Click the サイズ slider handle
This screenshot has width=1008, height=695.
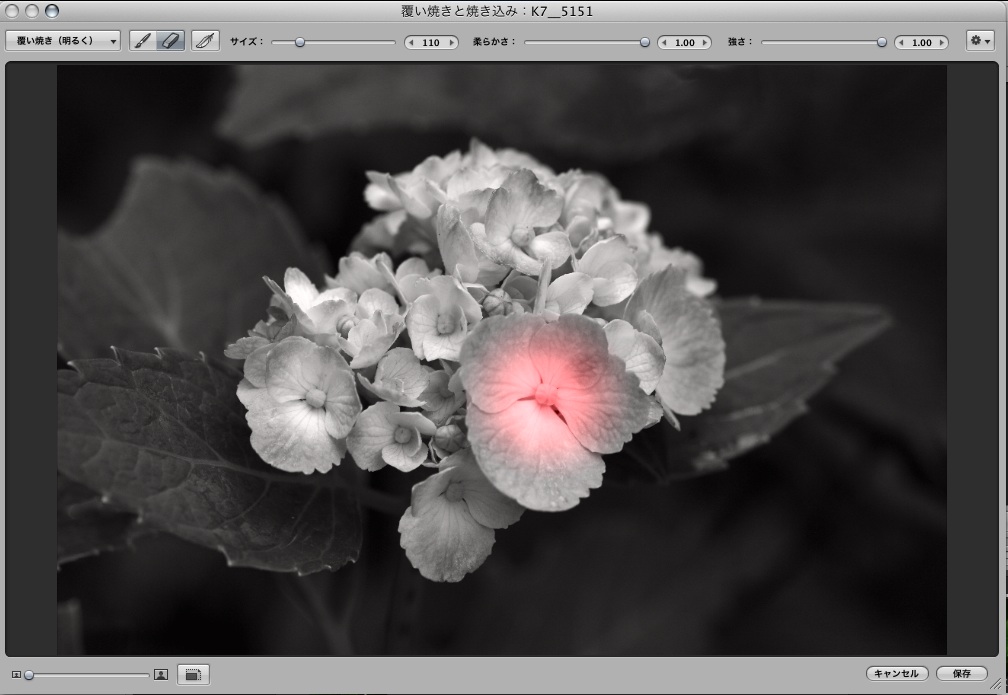tap(299, 42)
